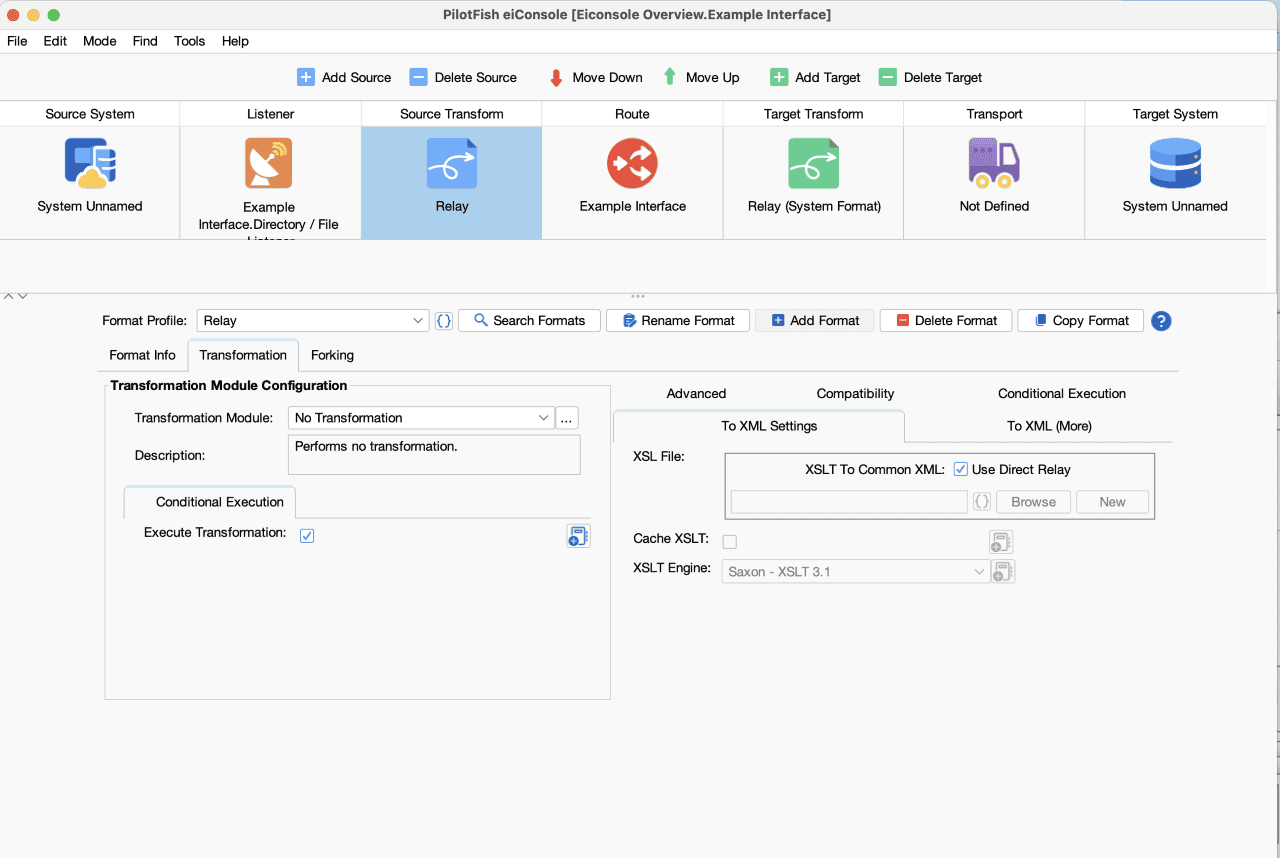Screen dimensions: 1280x858
Task: Click the Move Up green arrow
Action: (x=670, y=77)
